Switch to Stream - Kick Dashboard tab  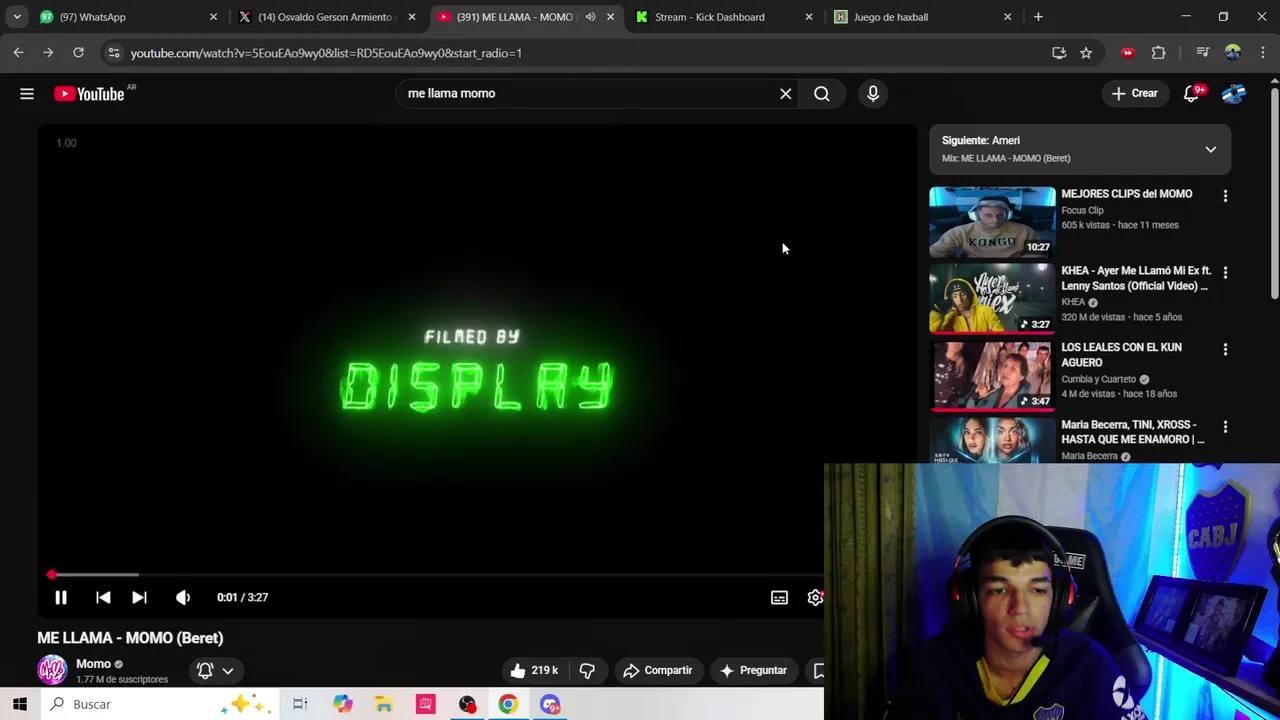click(725, 17)
